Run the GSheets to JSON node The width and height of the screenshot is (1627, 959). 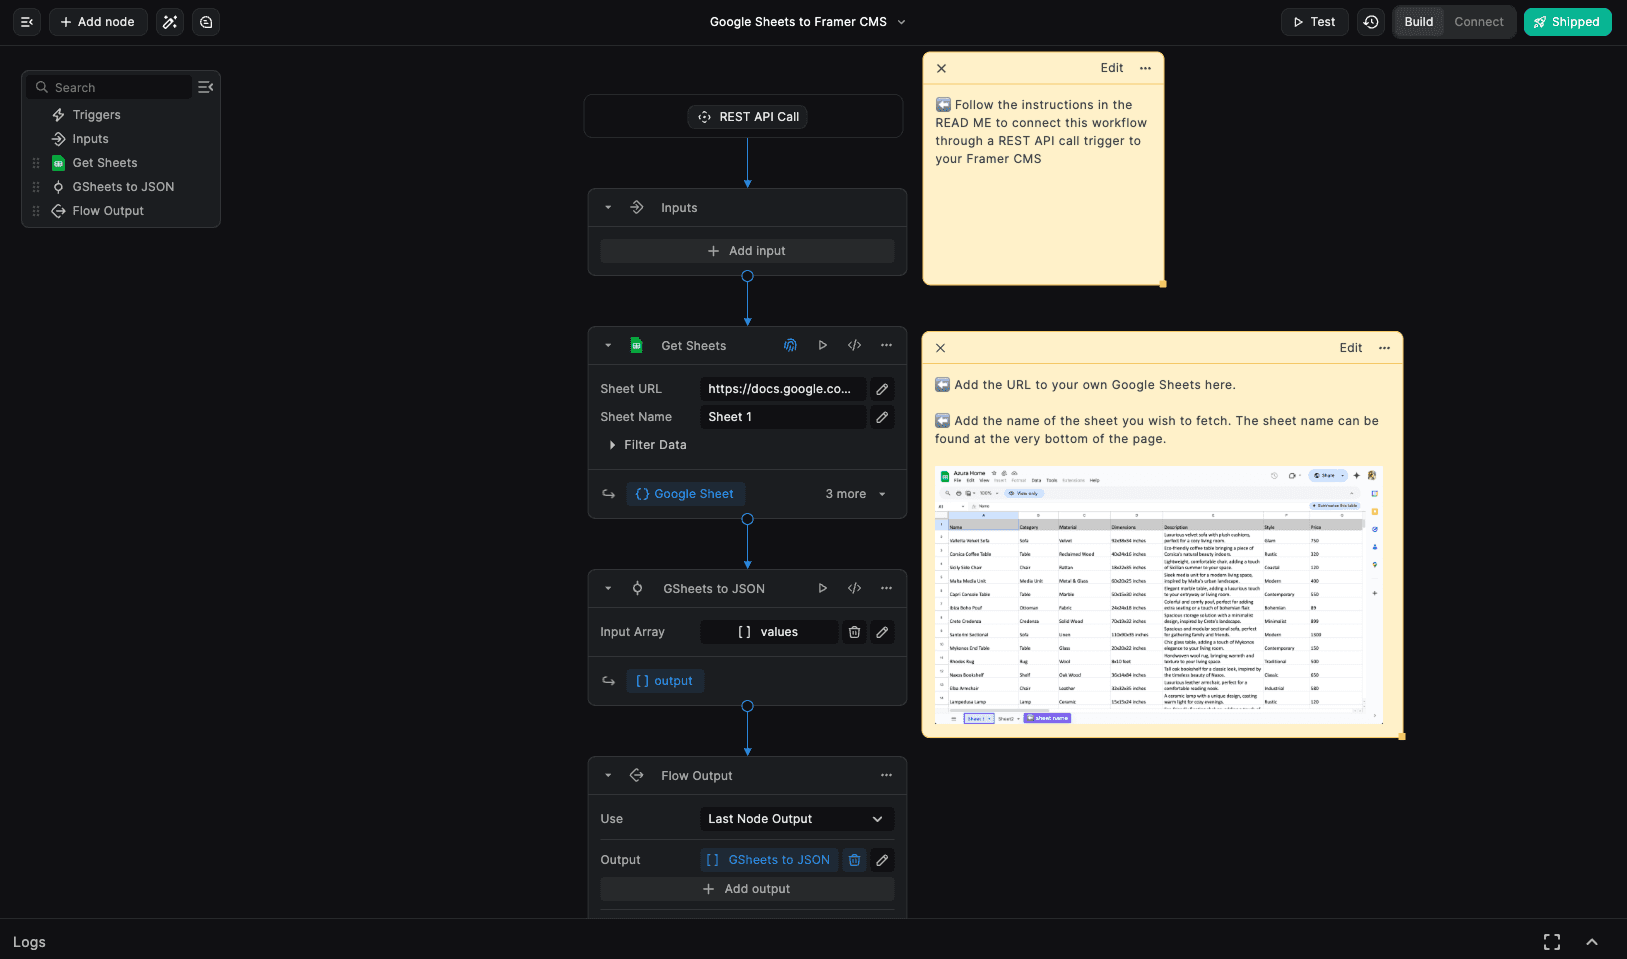(x=823, y=588)
